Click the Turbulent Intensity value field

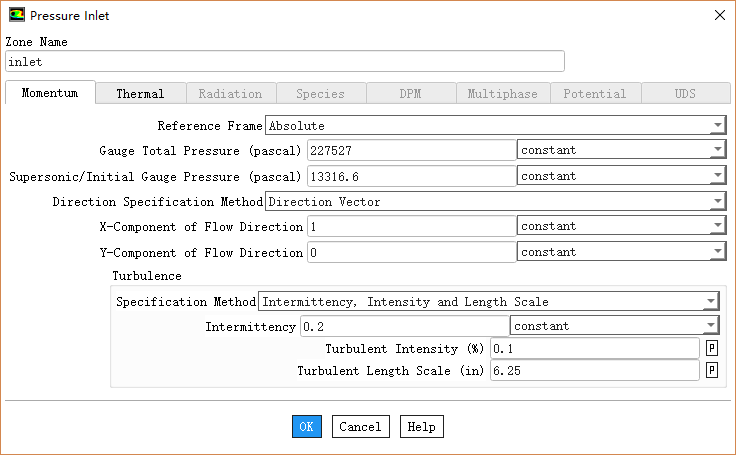click(593, 348)
